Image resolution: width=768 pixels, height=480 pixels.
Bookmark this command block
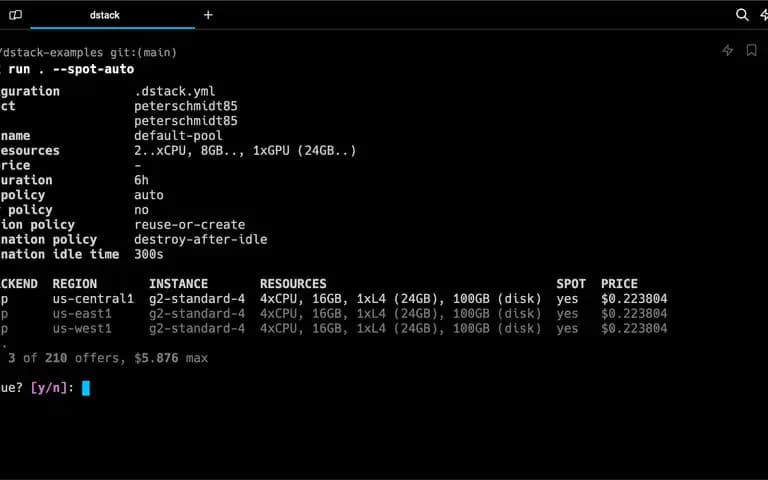[751, 50]
